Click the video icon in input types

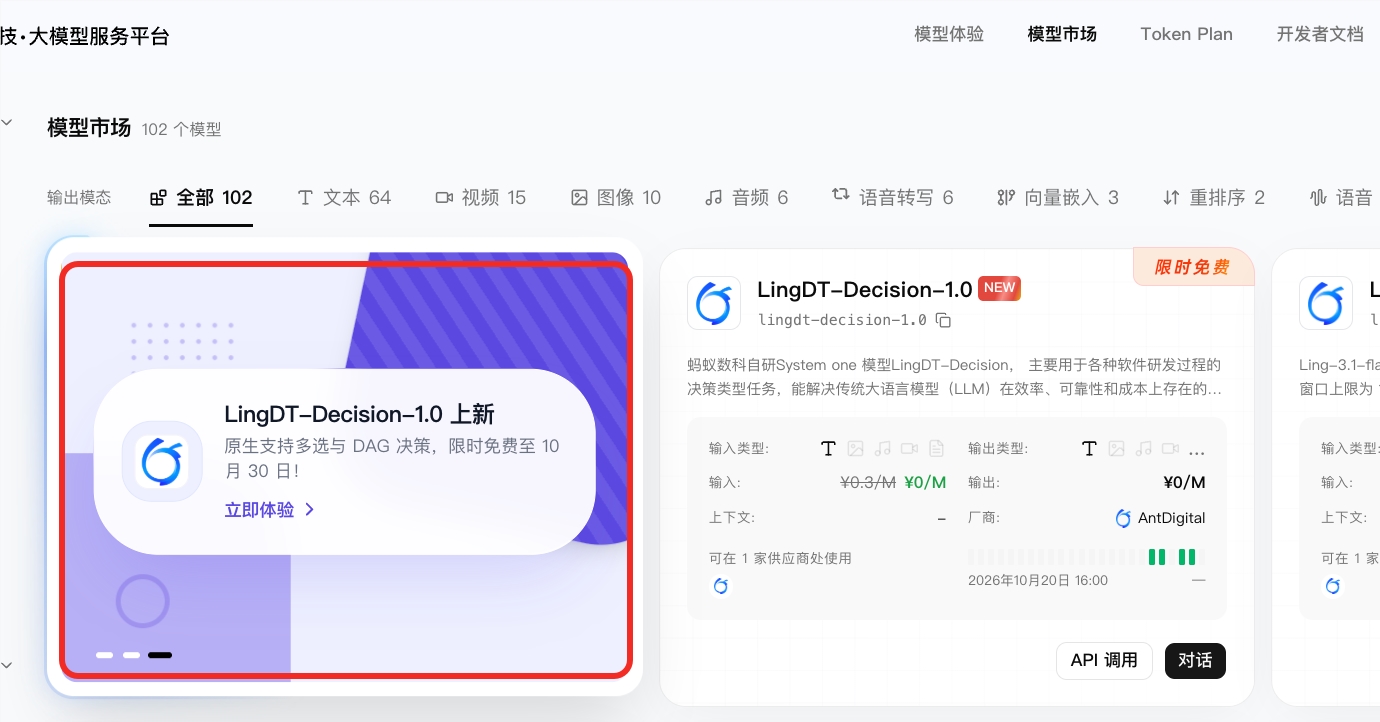point(909,449)
